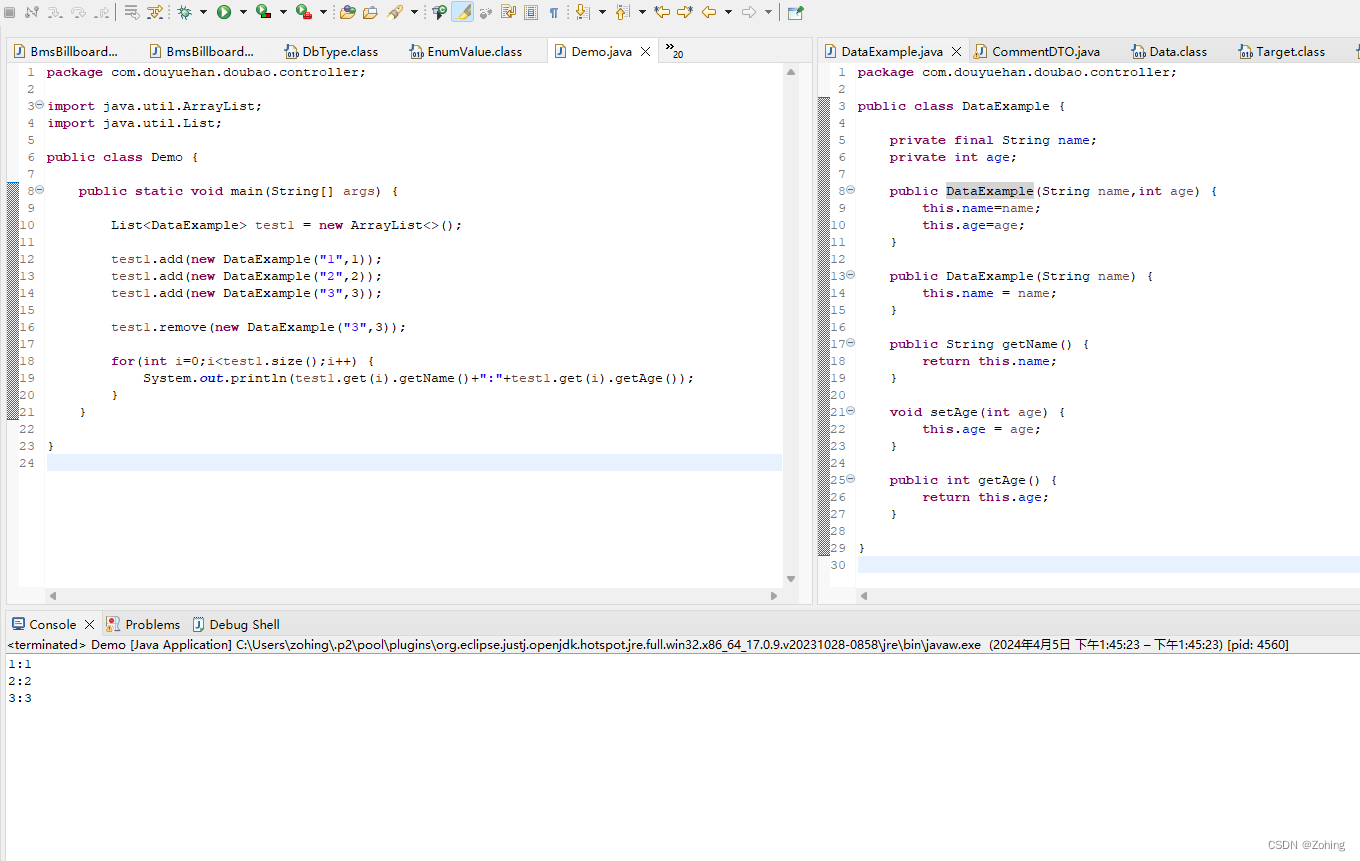Open the Previous Annotation dropdown arrow
Image resolution: width=1360 pixels, height=861 pixels.
click(642, 12)
